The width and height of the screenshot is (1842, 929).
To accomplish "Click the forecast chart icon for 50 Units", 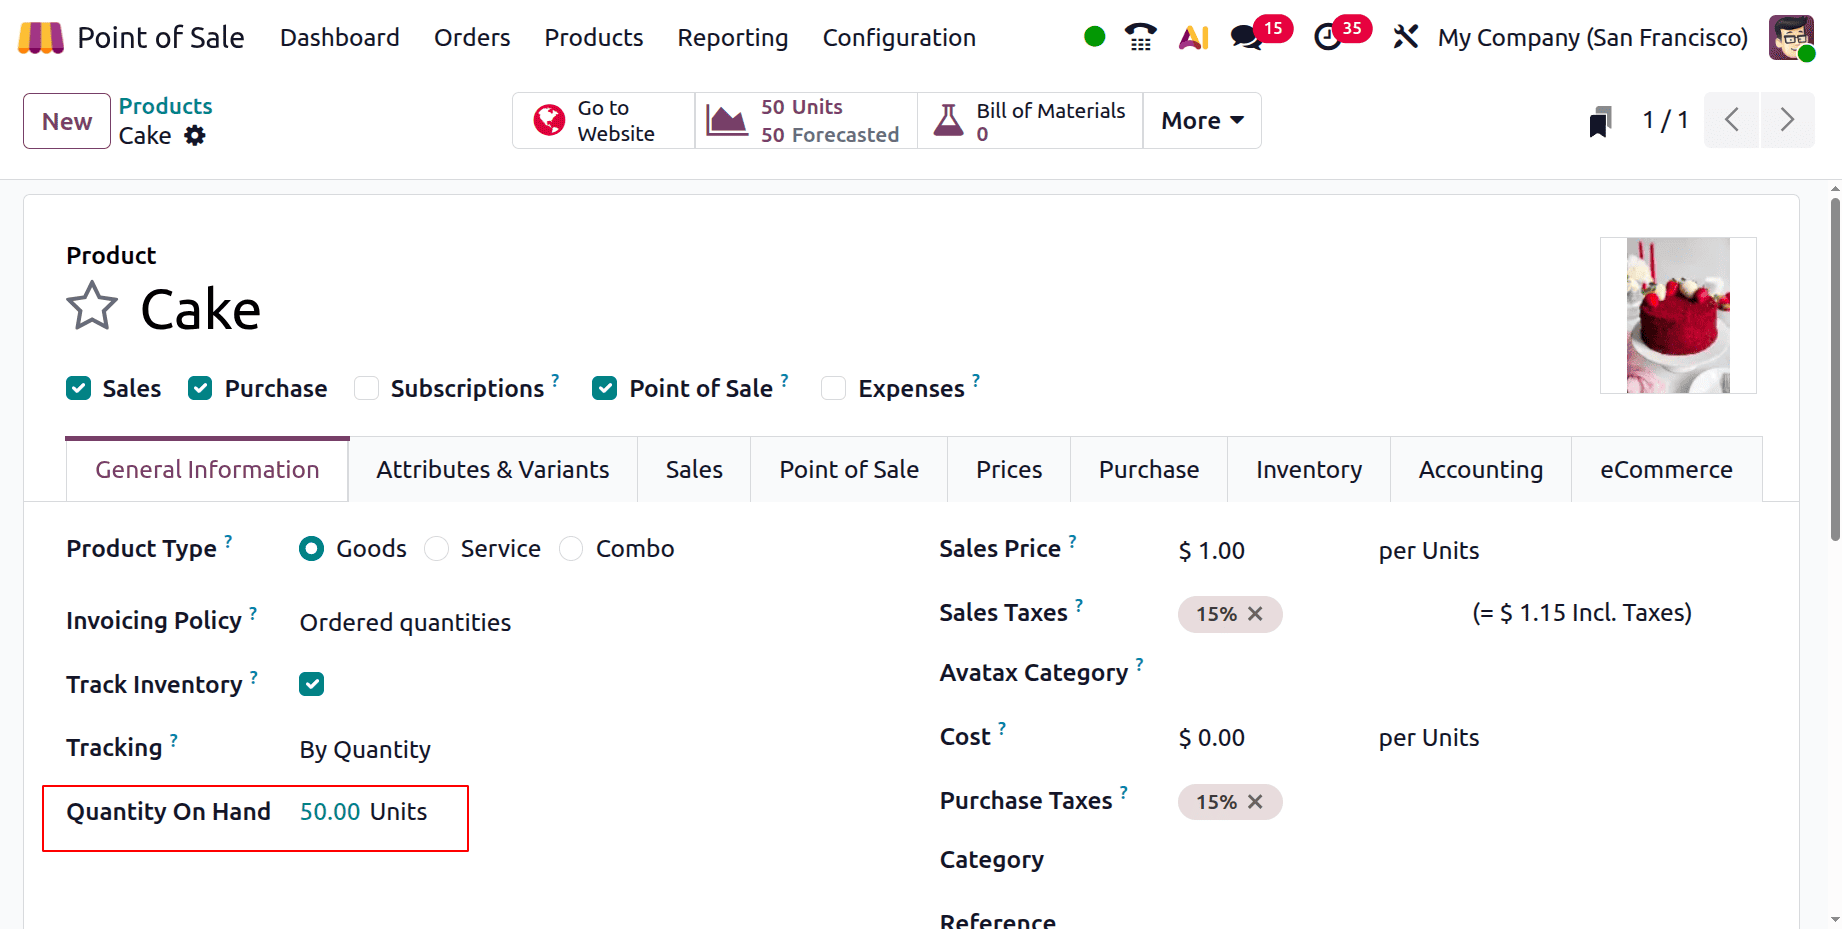I will [x=727, y=121].
